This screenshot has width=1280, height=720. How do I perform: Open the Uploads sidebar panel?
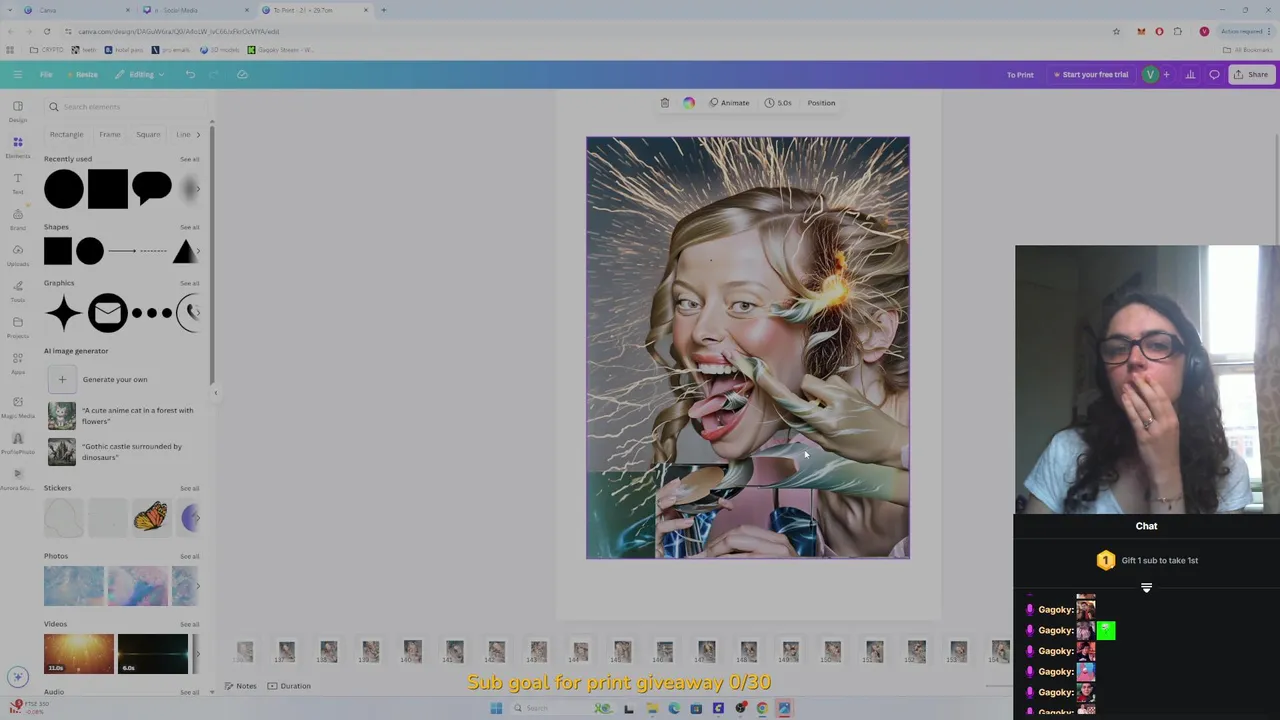[x=18, y=255]
